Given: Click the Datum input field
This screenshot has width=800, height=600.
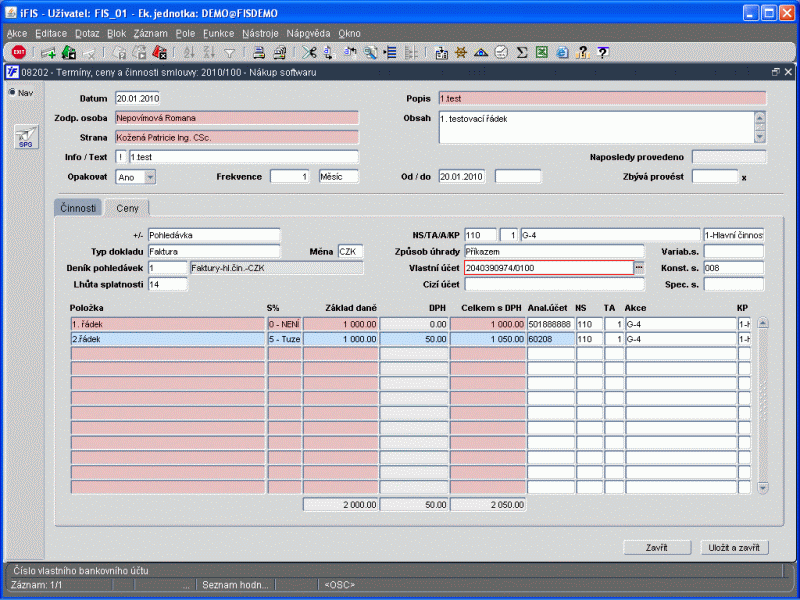Looking at the screenshot, I should pyautogui.click(x=137, y=98).
